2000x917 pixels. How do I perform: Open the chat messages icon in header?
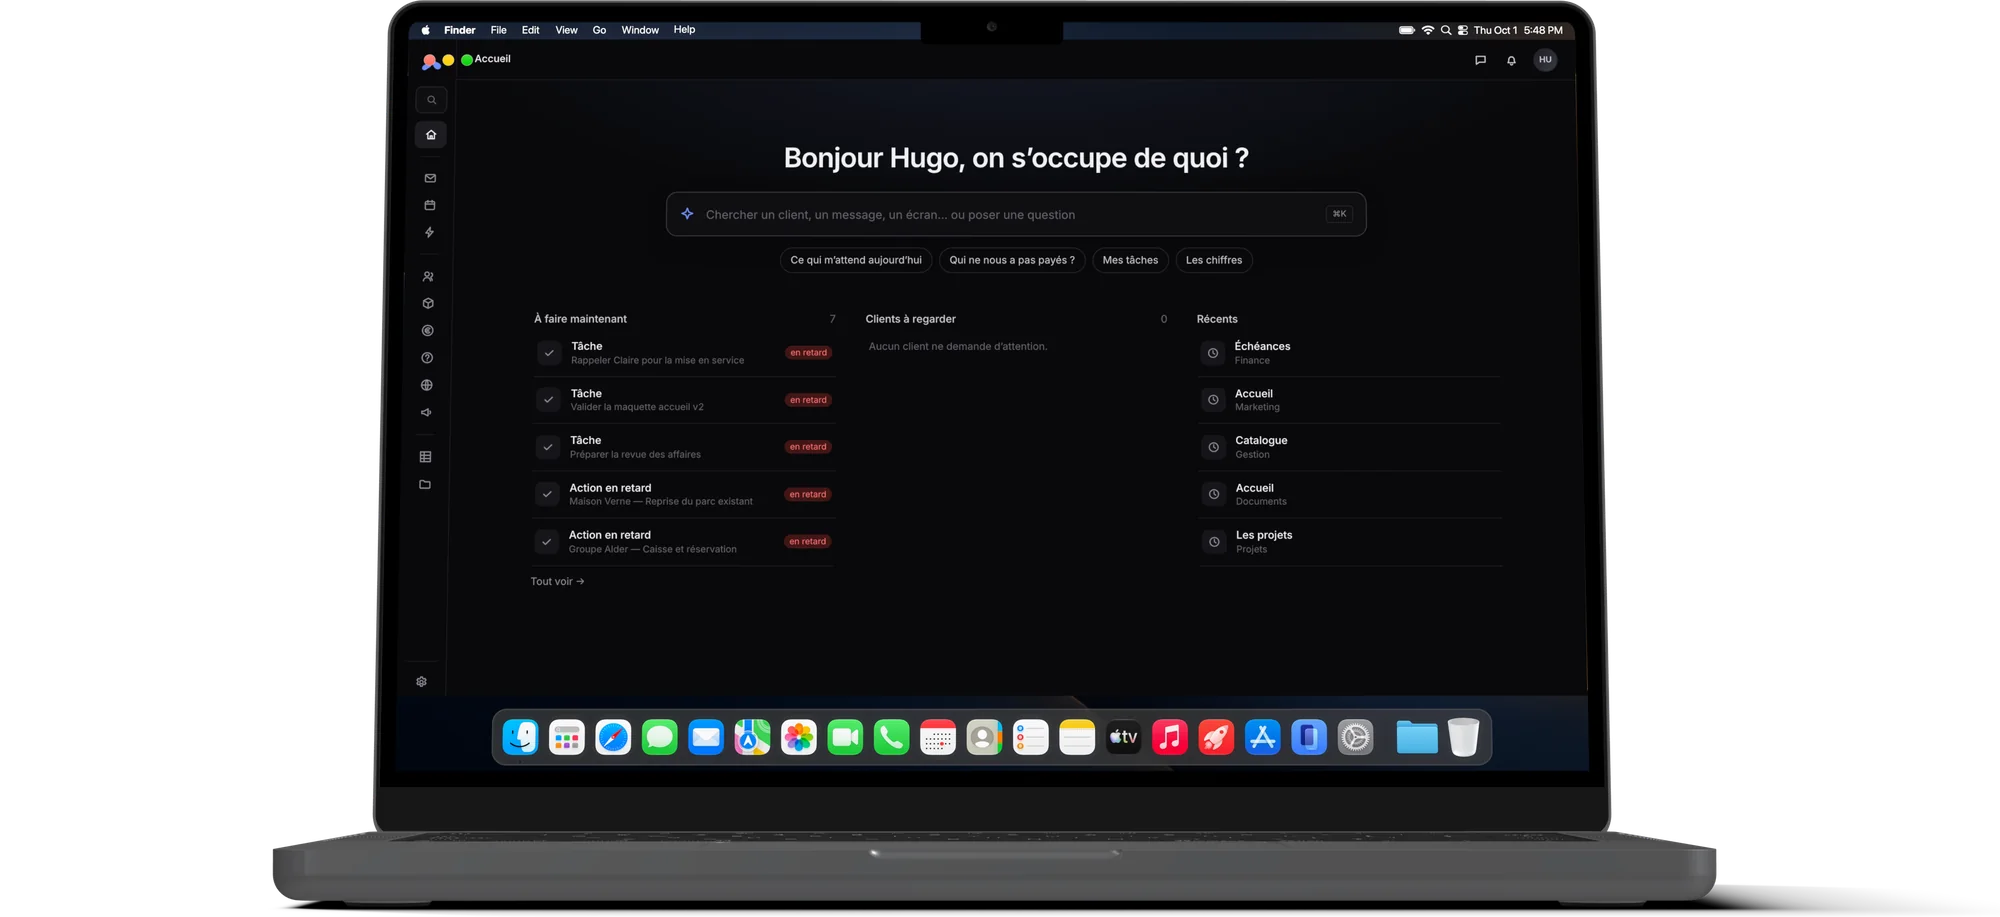click(1480, 60)
